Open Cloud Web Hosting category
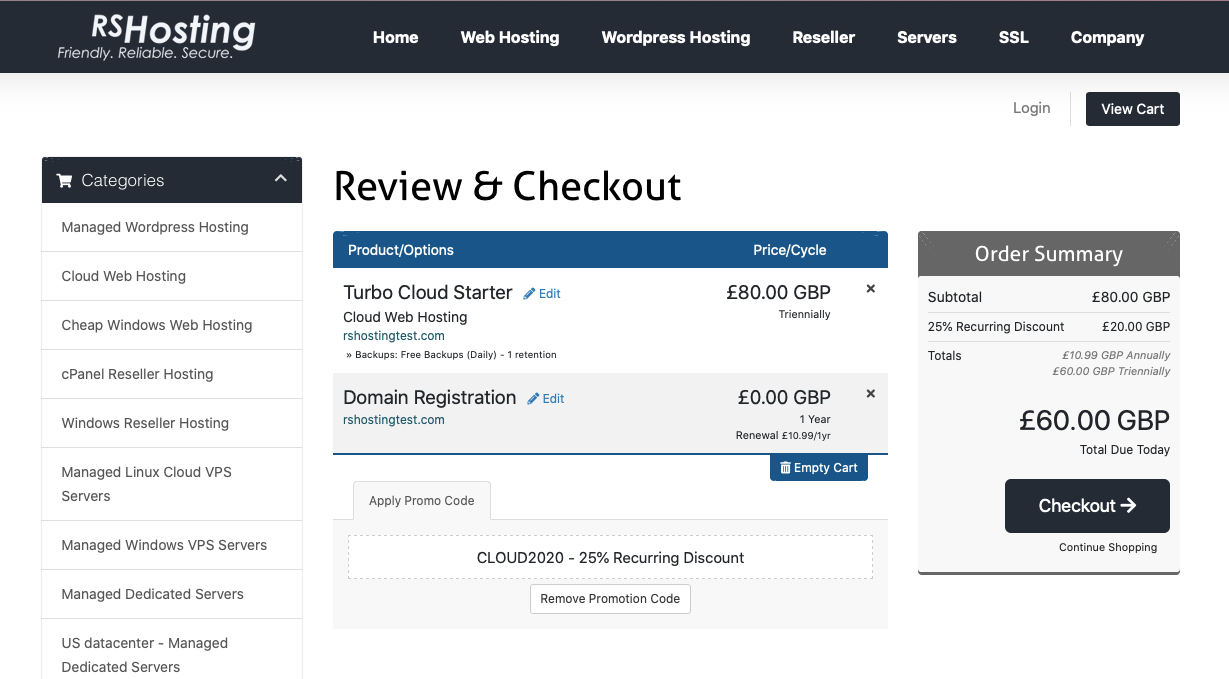Viewport: 1229px width, 679px height. (172, 276)
